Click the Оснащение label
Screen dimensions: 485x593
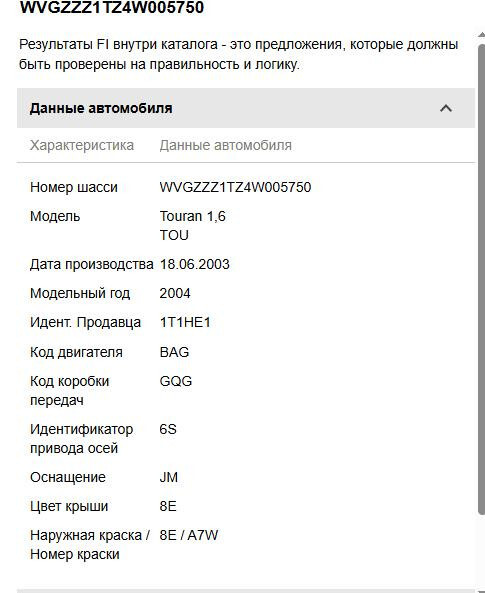[68, 477]
